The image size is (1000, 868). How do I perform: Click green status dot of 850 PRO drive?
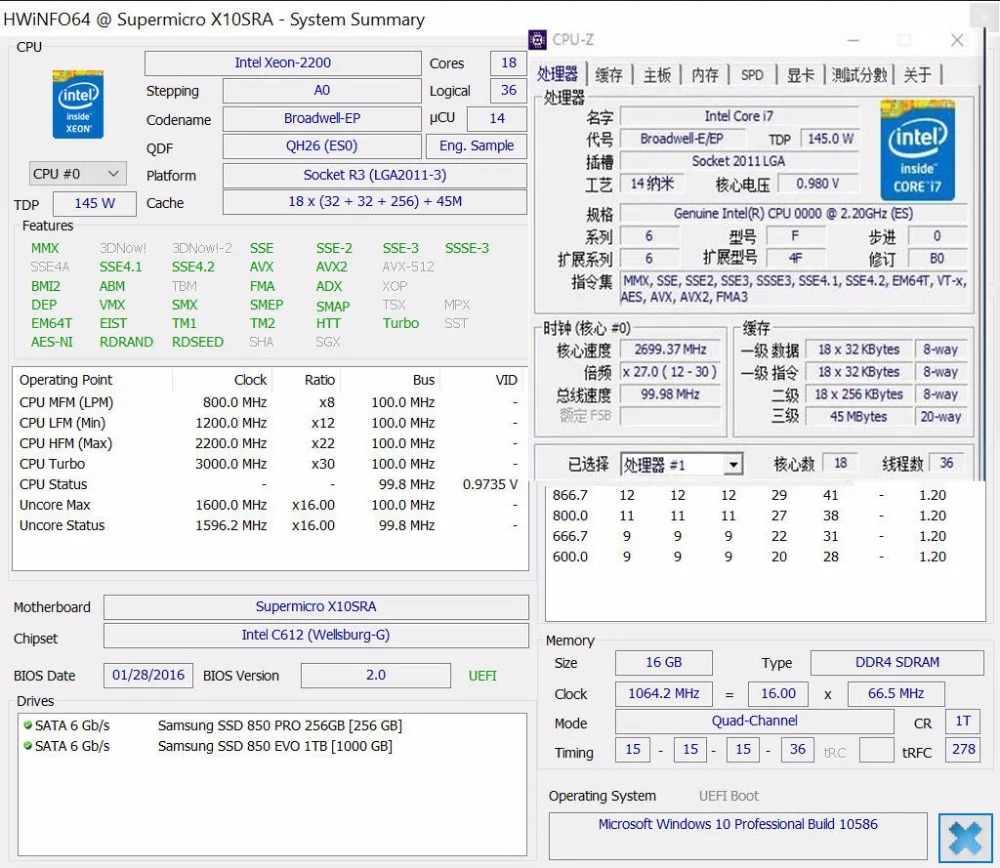(27, 725)
